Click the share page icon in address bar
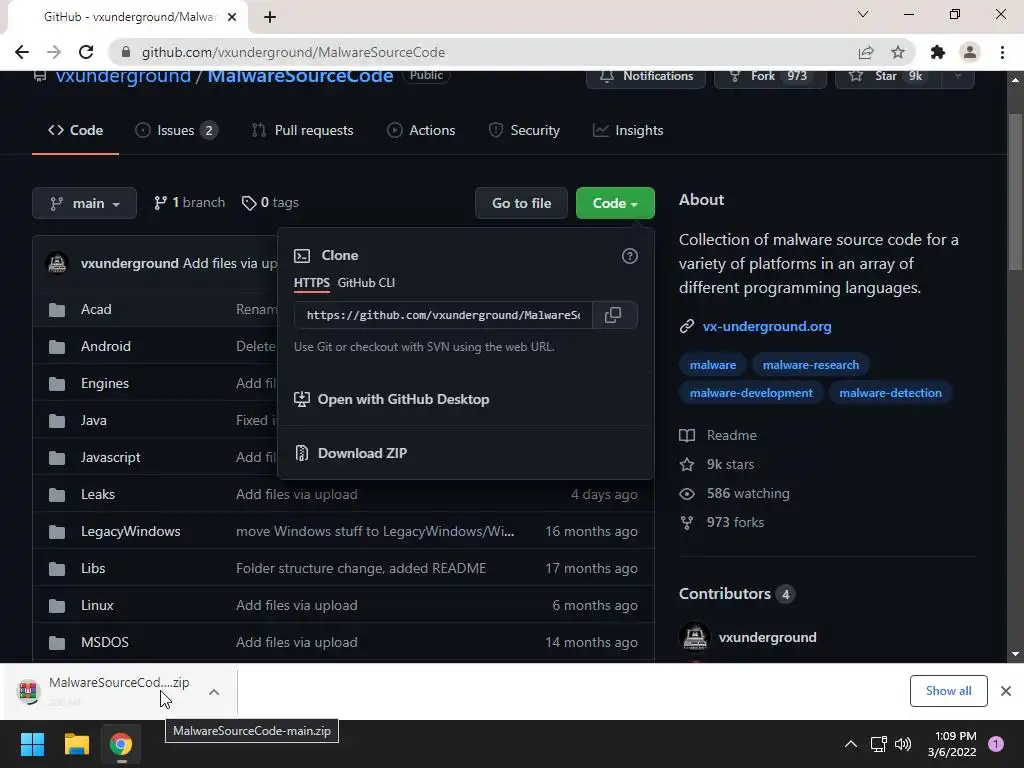Image resolution: width=1024 pixels, height=768 pixels. pyautogui.click(x=866, y=52)
